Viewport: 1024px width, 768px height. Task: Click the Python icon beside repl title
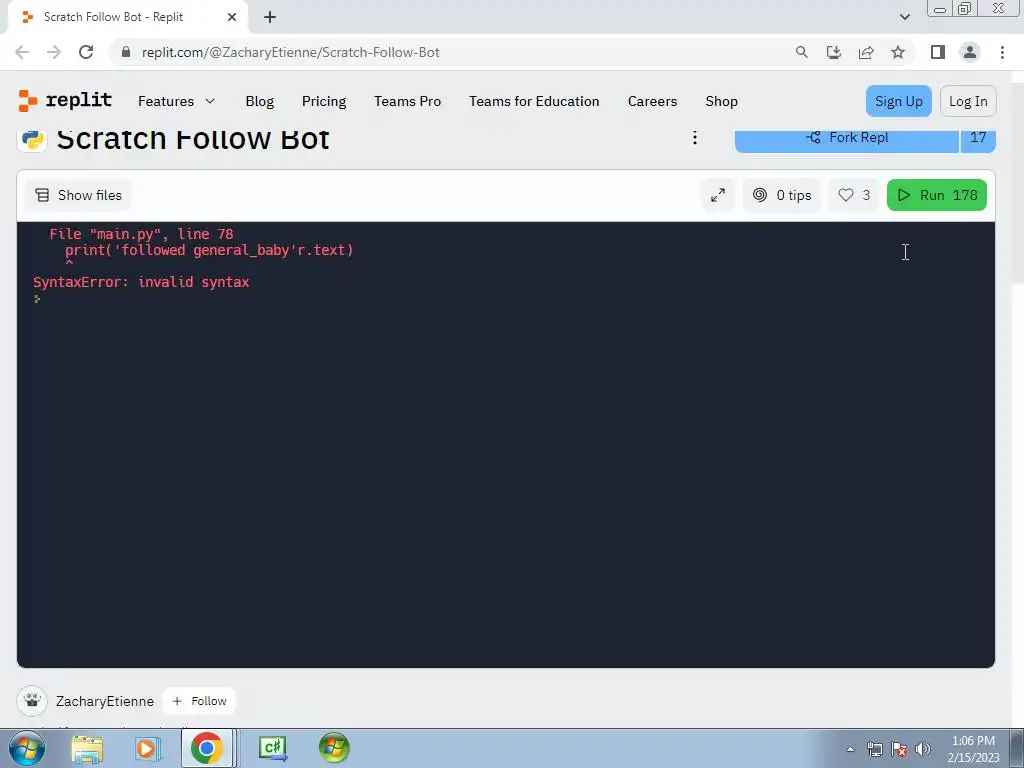click(32, 138)
